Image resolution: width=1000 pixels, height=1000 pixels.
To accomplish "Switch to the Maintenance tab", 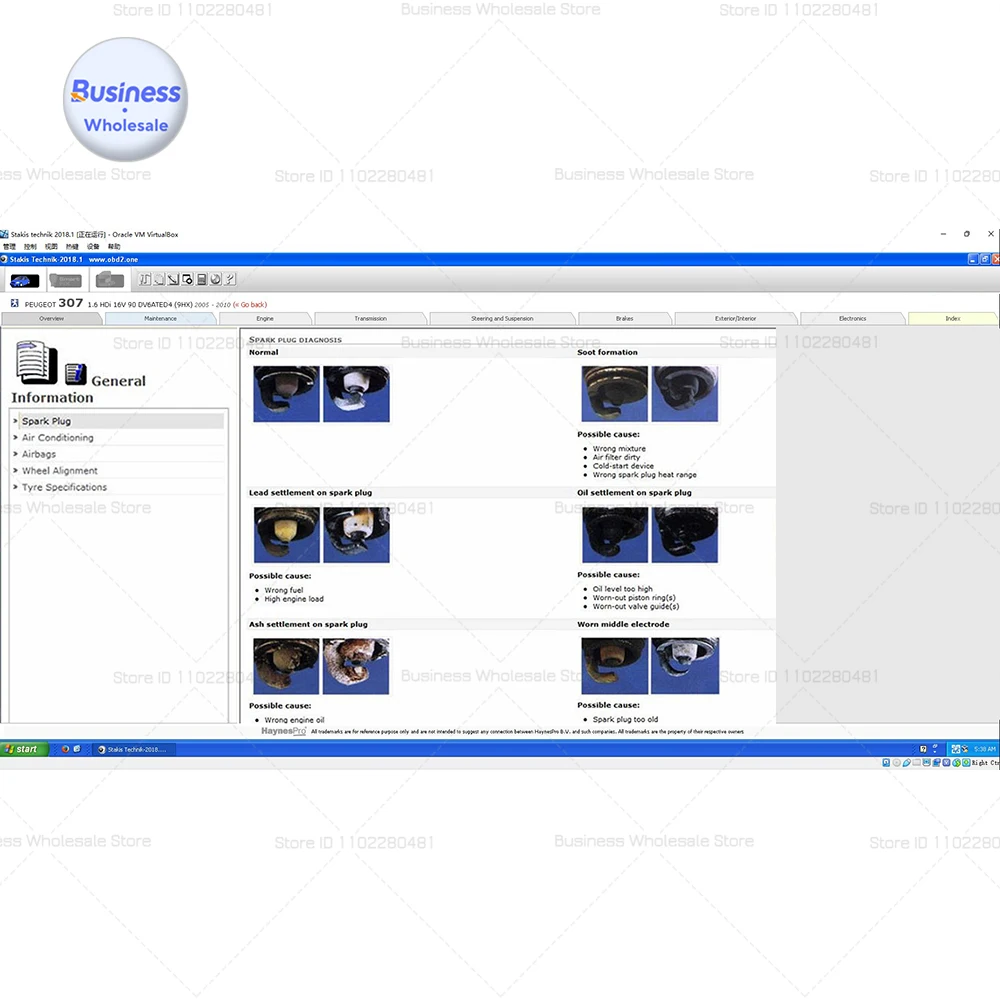I will (161, 318).
